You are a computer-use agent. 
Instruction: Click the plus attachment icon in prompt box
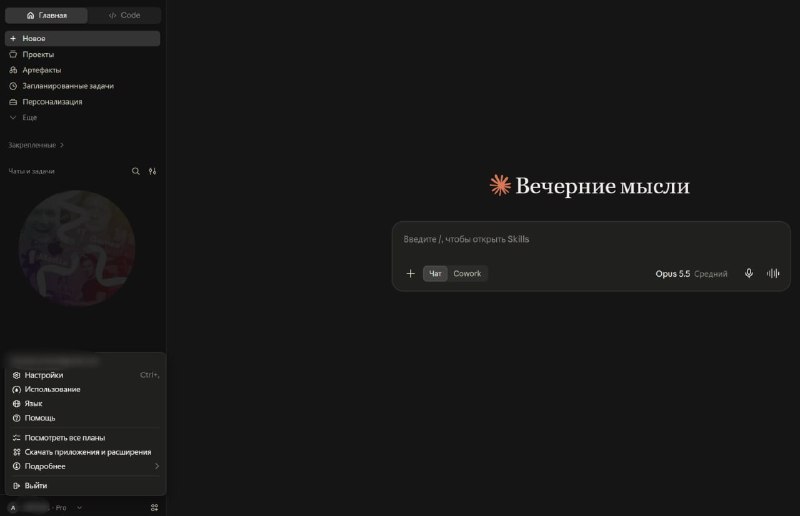click(410, 274)
